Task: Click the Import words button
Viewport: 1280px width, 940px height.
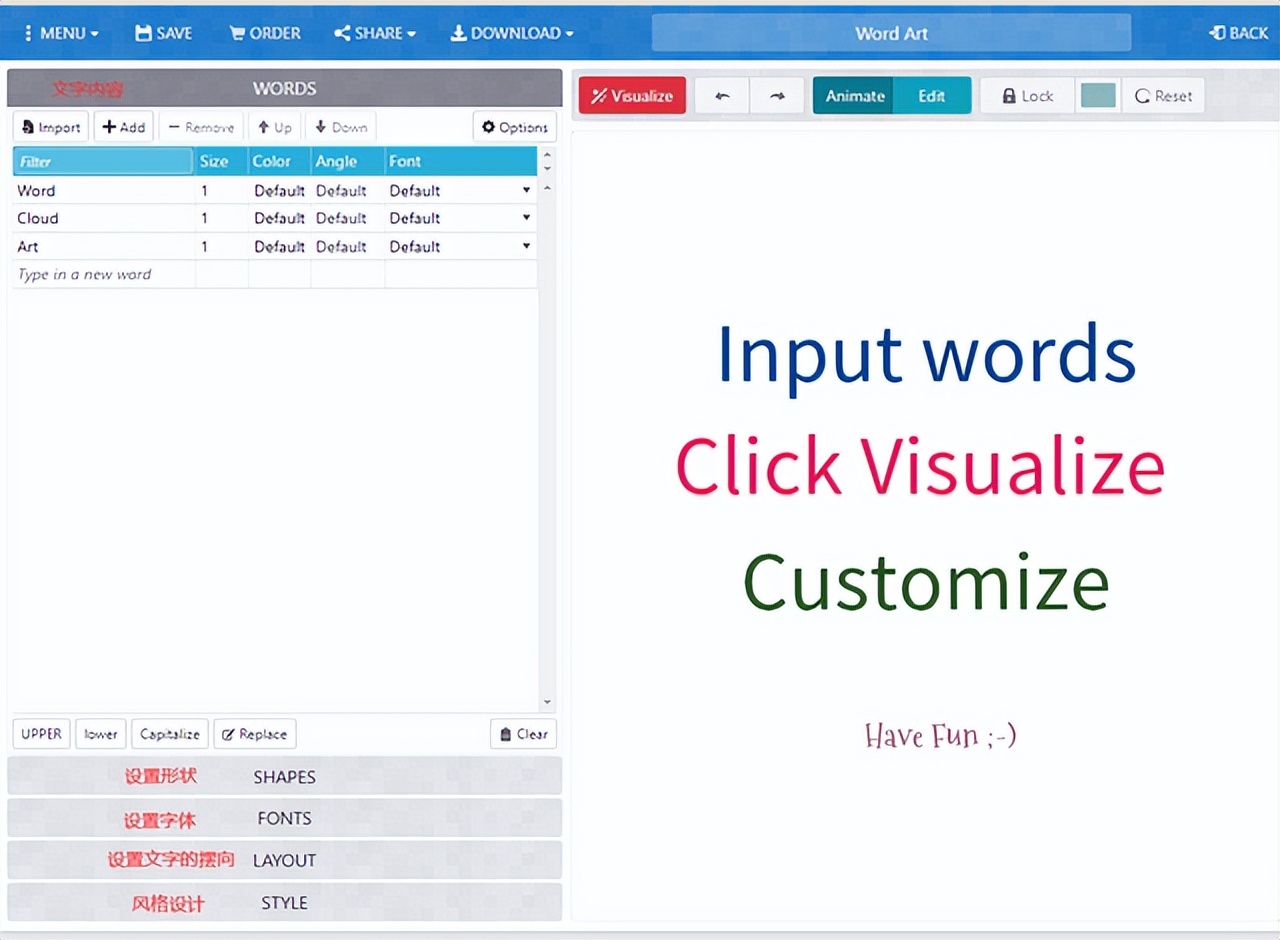Action: point(51,127)
